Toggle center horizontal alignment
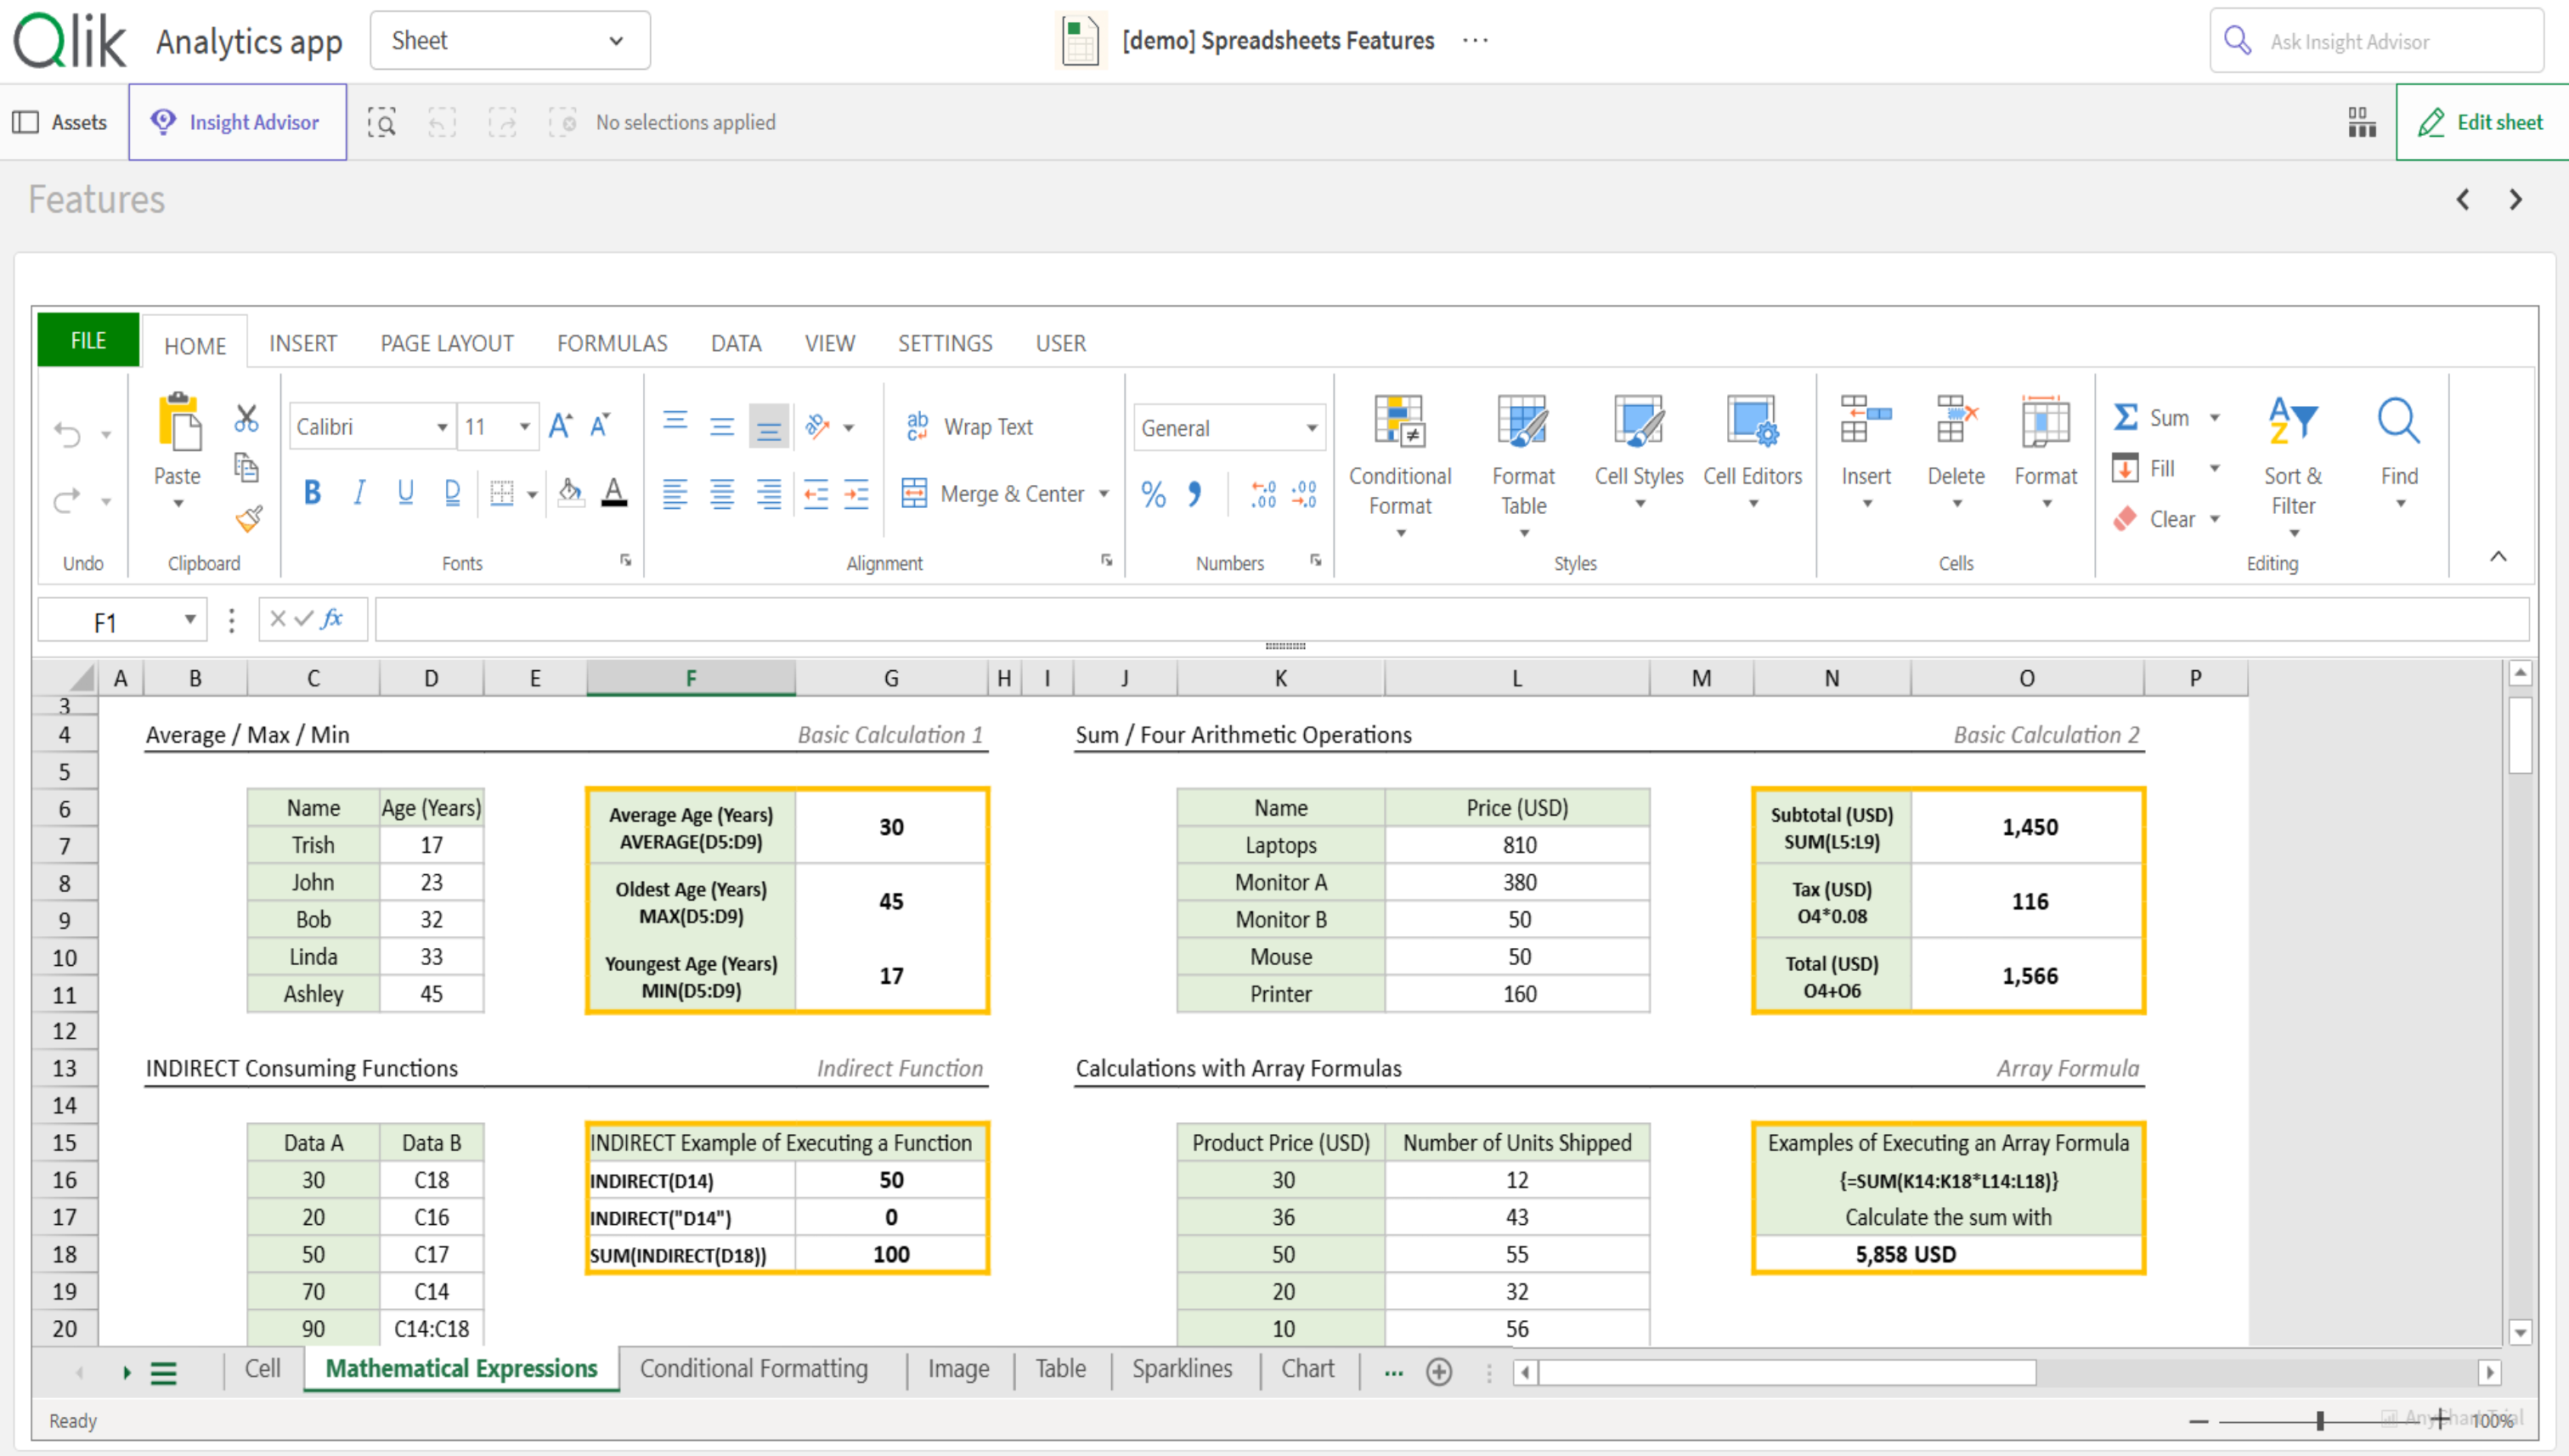Screen dimensions: 2569x1456 tap(722, 494)
